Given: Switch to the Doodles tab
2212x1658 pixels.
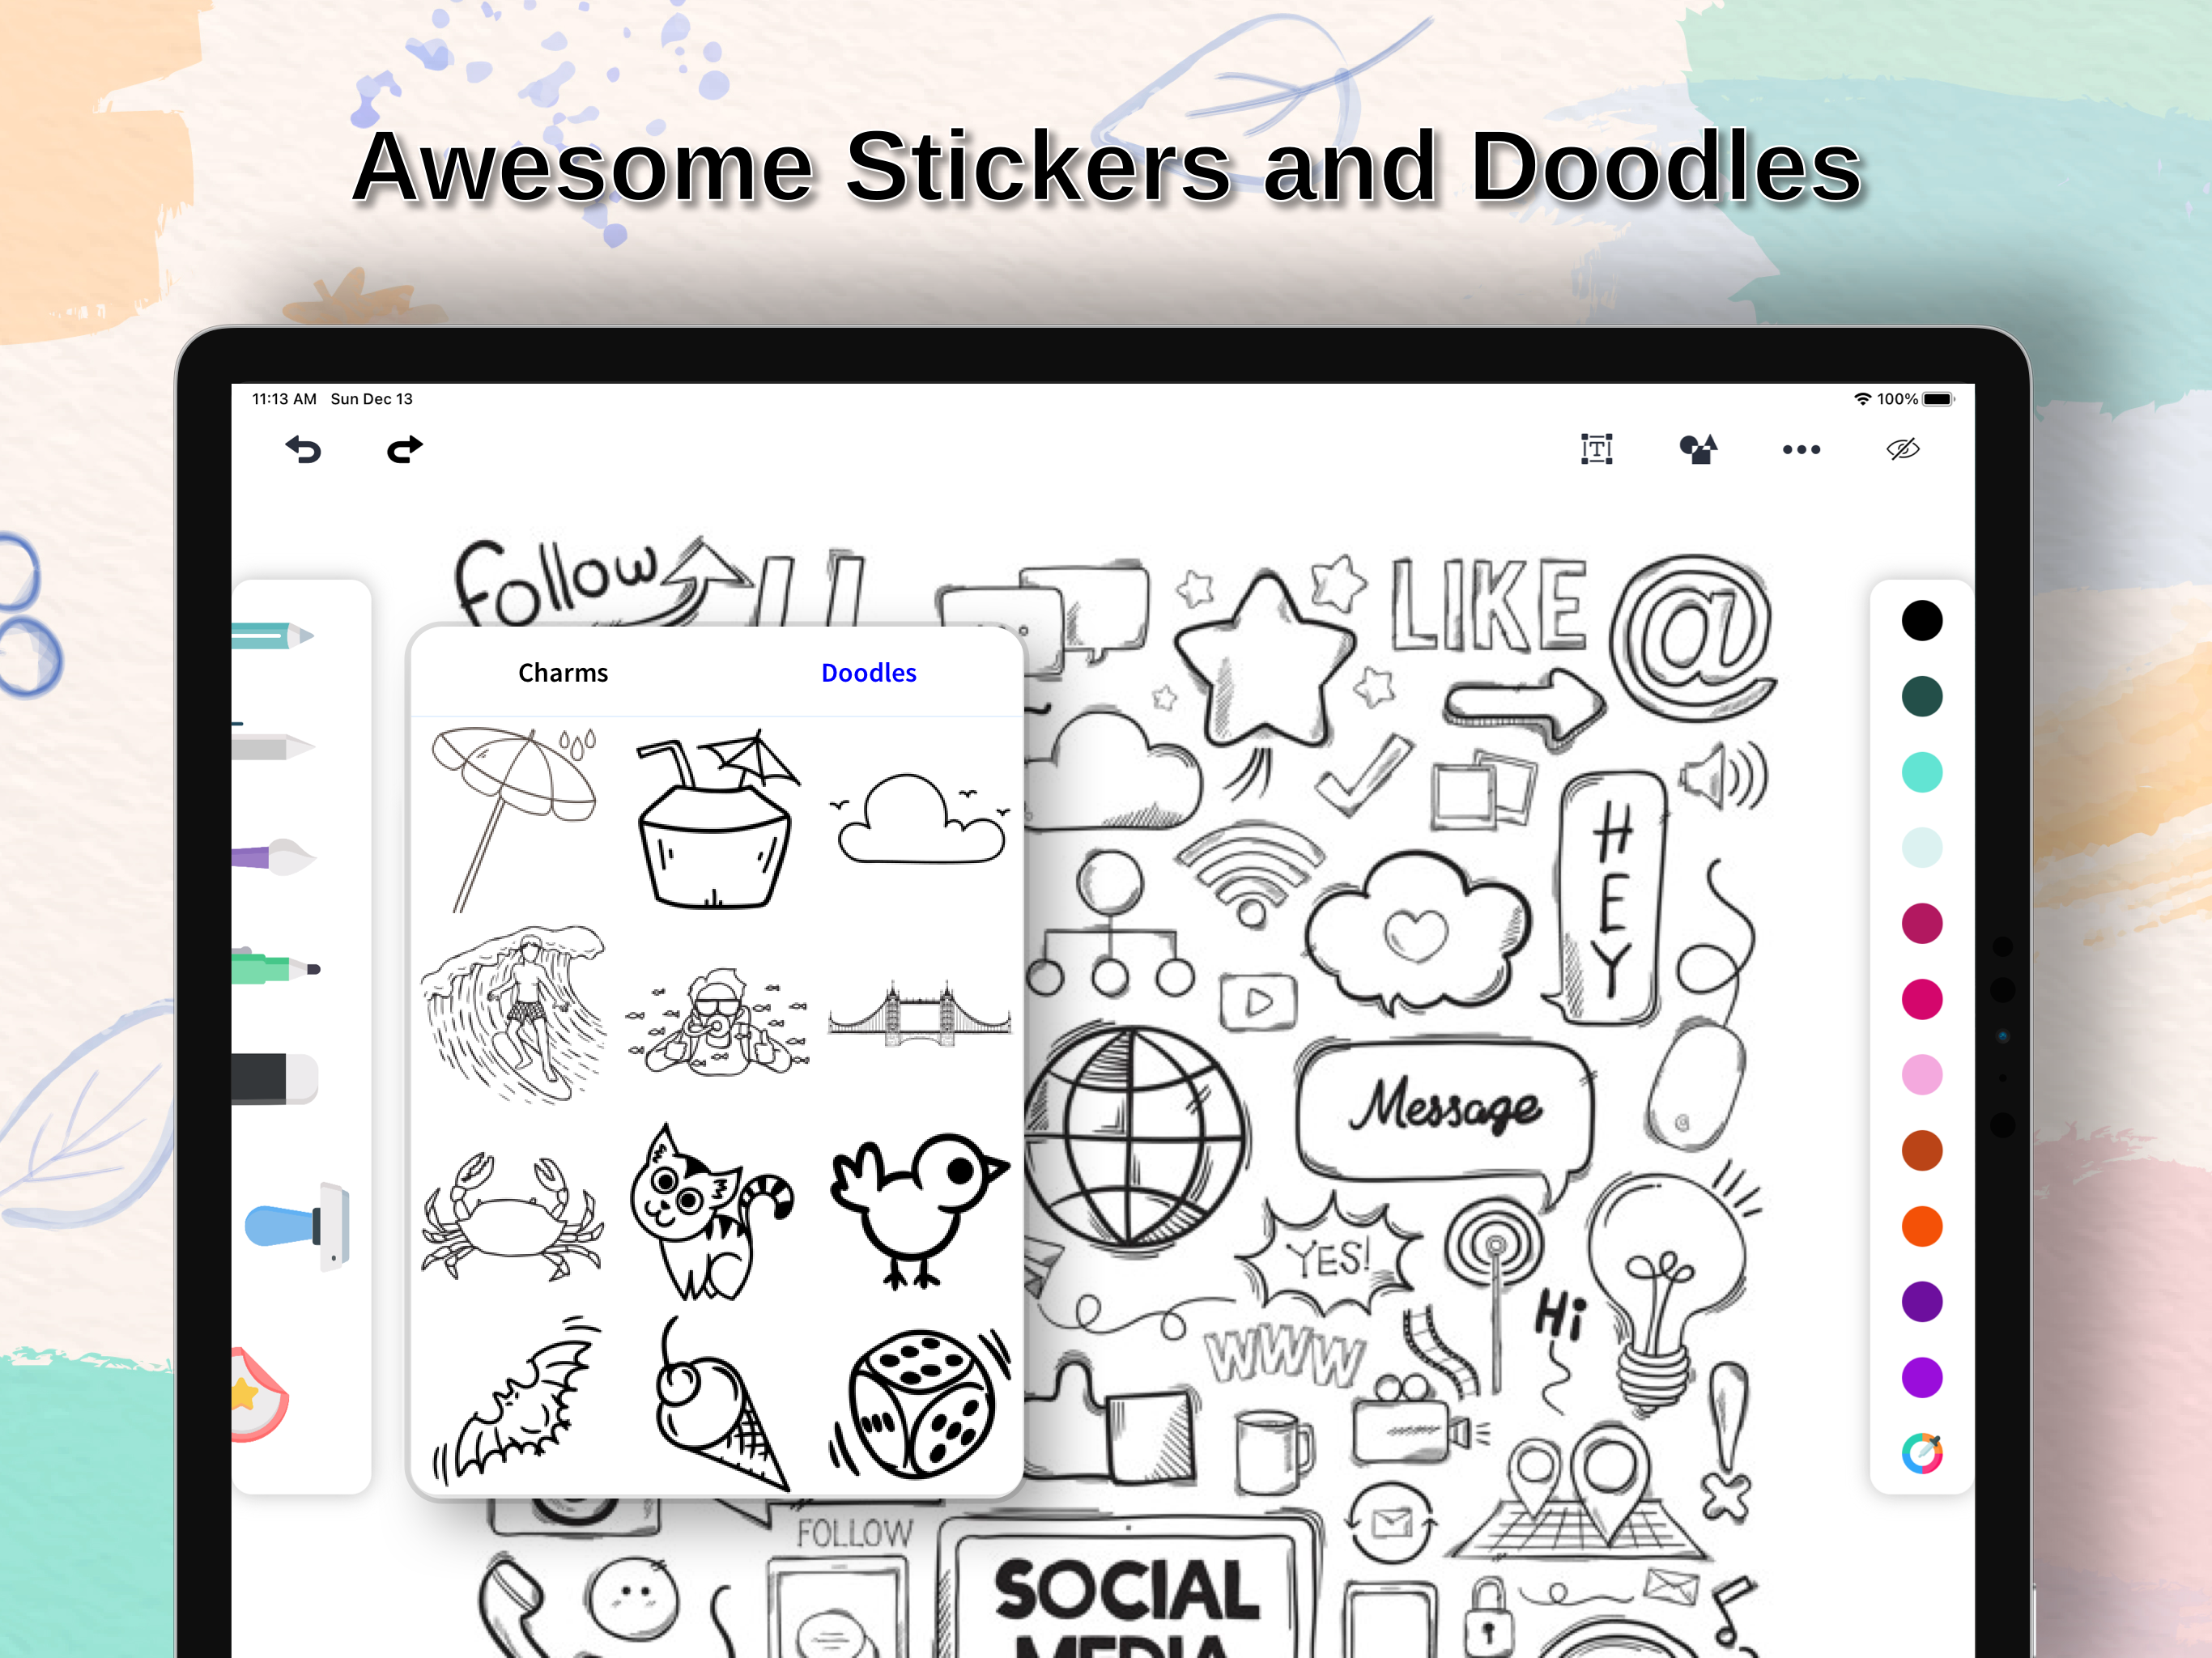Looking at the screenshot, I should coord(868,673).
